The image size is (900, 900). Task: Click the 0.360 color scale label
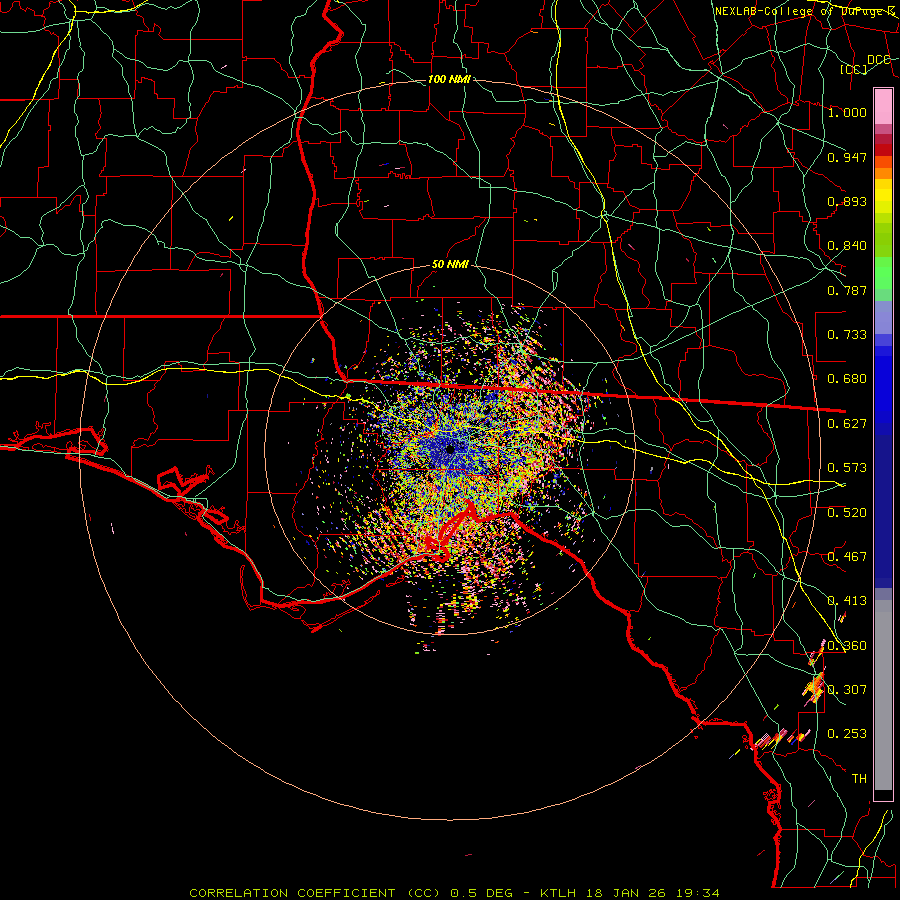847,646
